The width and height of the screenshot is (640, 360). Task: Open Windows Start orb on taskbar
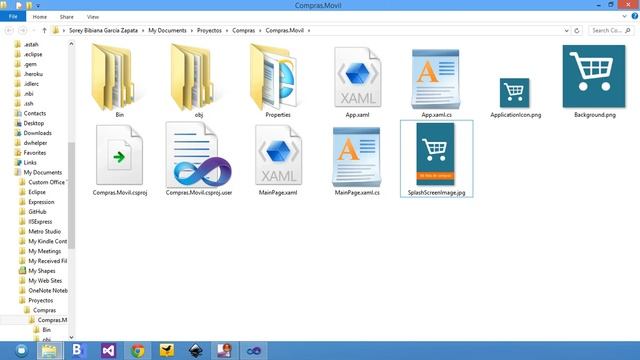[x=21, y=351]
